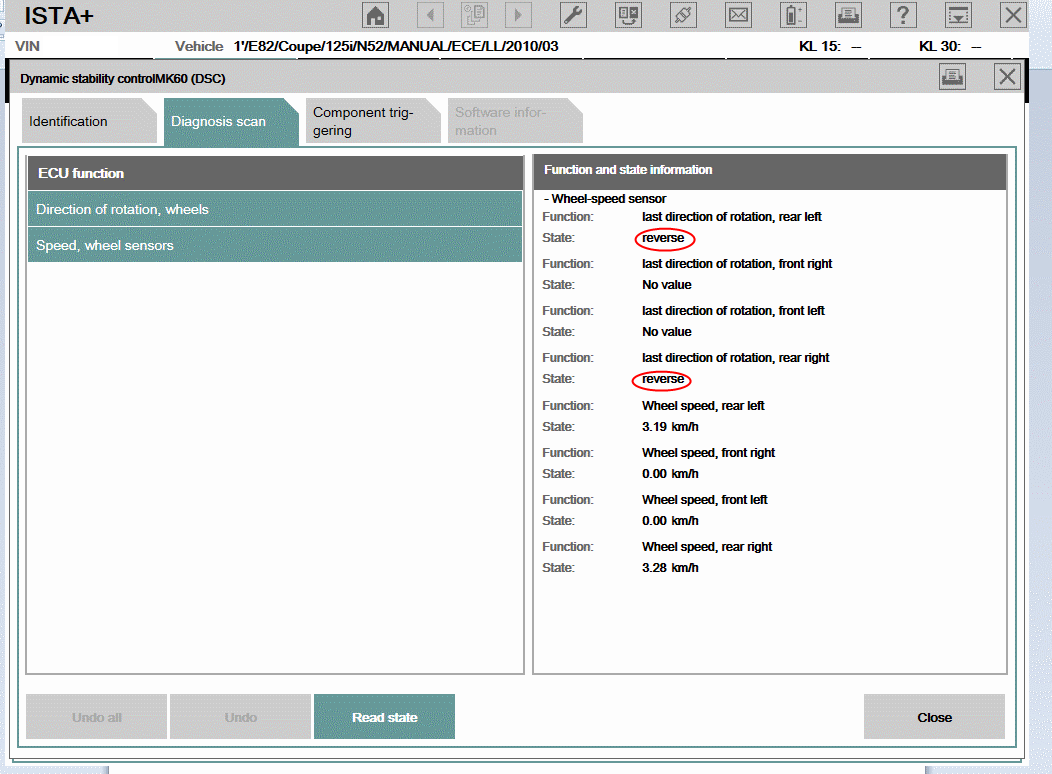Screen dimensions: 1052x774
Task: Close the ISTA+ application with top X
Action: [x=1013, y=15]
